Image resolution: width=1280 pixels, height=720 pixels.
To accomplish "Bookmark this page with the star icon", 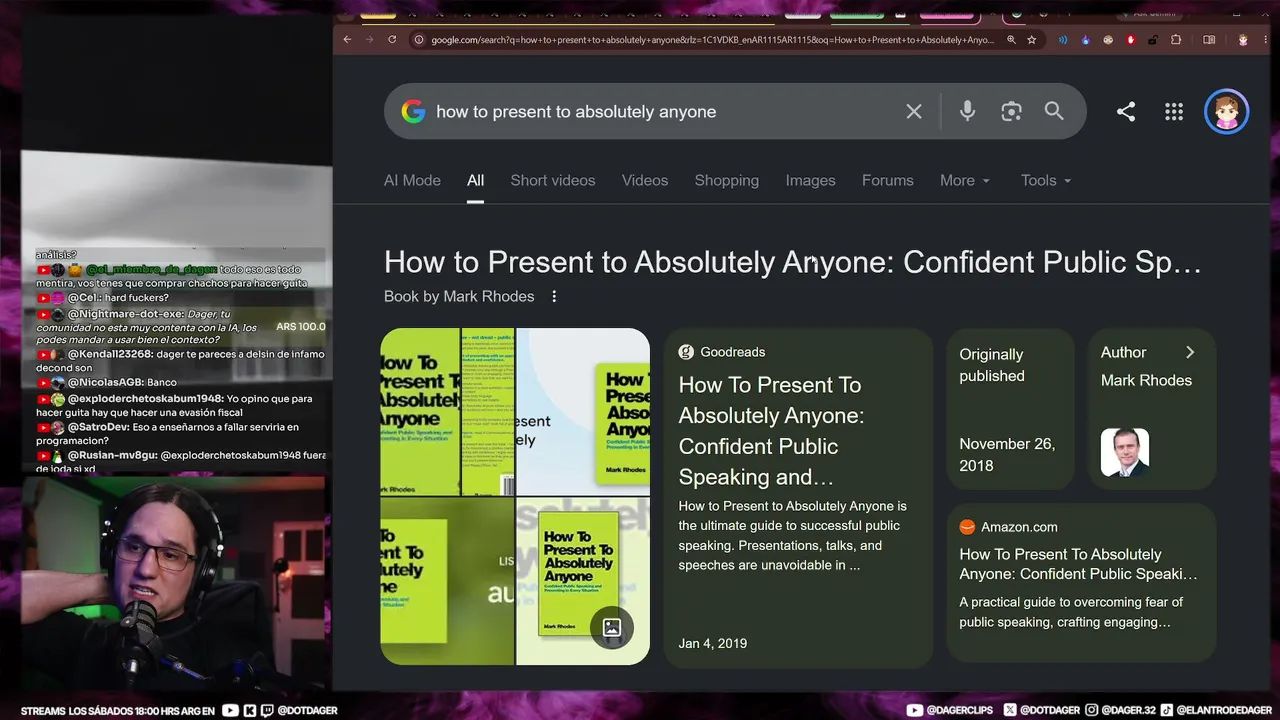I will tap(1031, 40).
